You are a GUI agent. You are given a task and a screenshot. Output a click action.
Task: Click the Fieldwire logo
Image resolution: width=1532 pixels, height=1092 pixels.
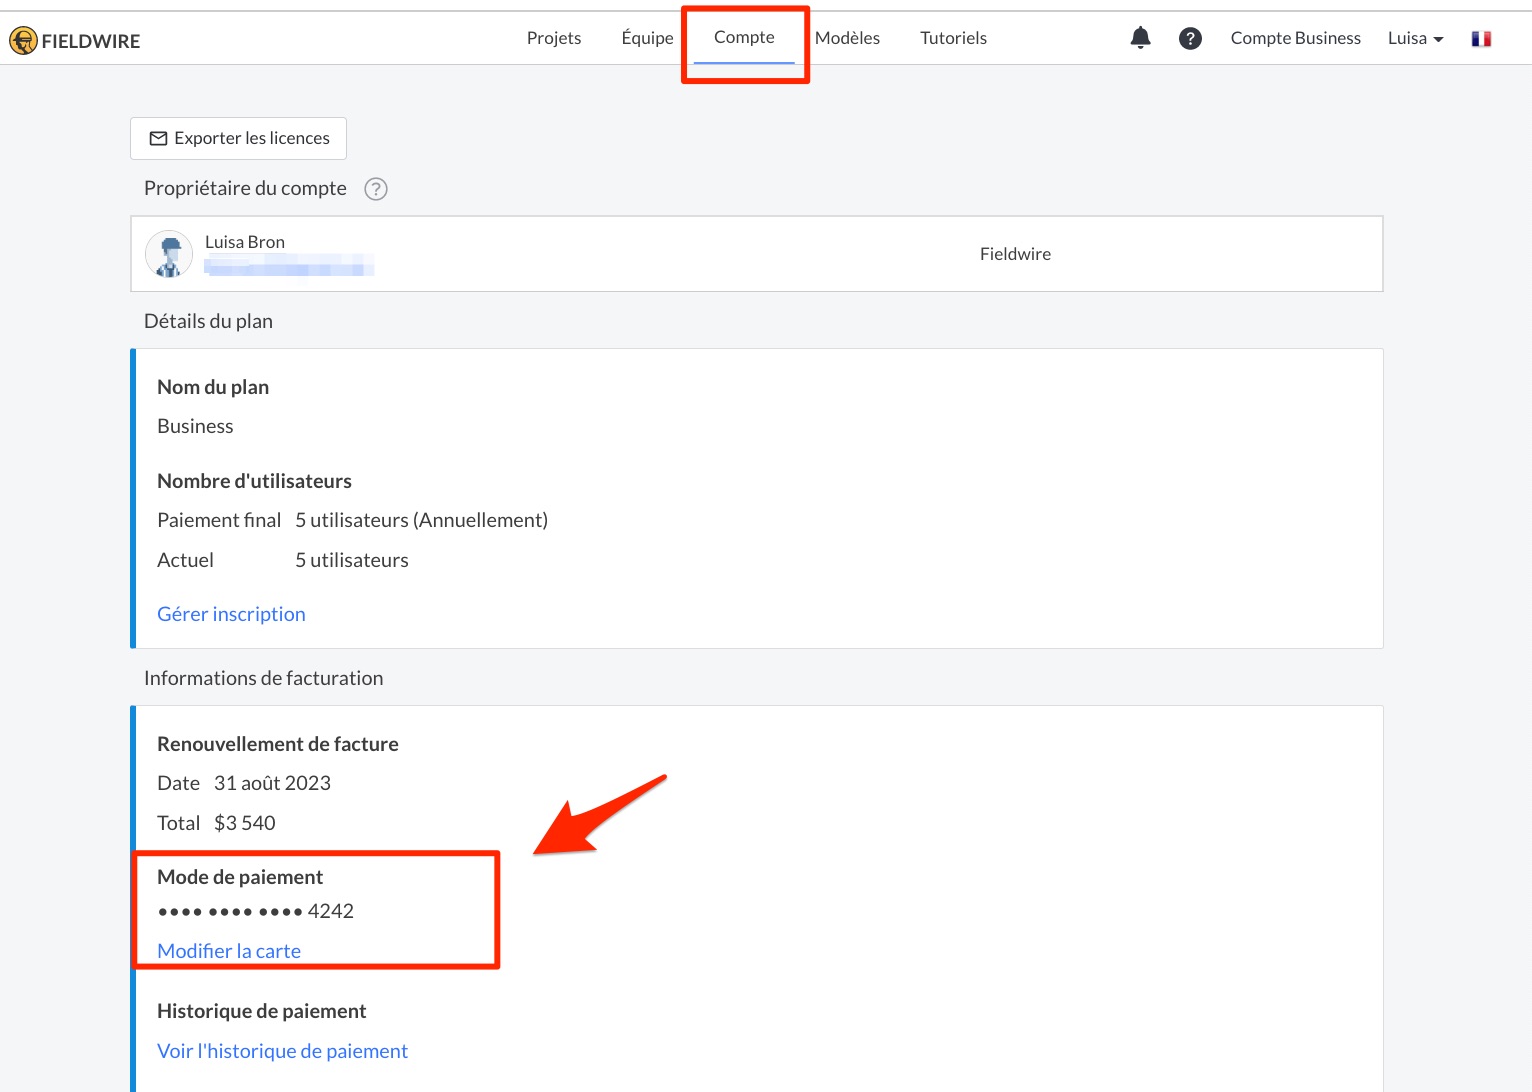pyautogui.click(x=75, y=41)
